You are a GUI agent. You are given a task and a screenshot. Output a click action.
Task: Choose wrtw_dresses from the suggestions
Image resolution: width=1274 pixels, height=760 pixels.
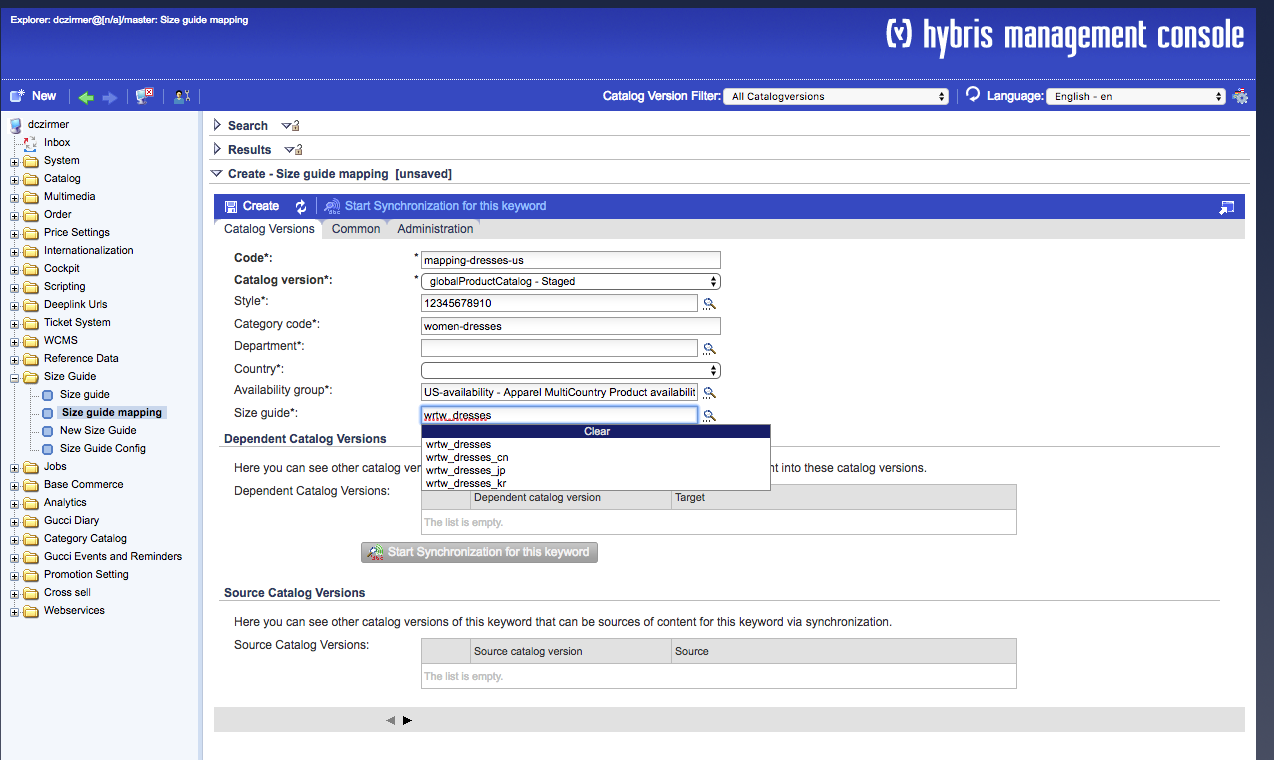tap(595, 444)
